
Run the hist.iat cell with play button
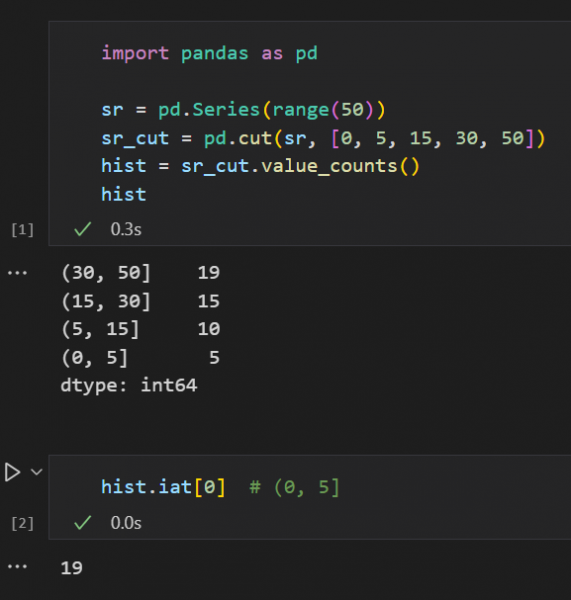click(12, 472)
